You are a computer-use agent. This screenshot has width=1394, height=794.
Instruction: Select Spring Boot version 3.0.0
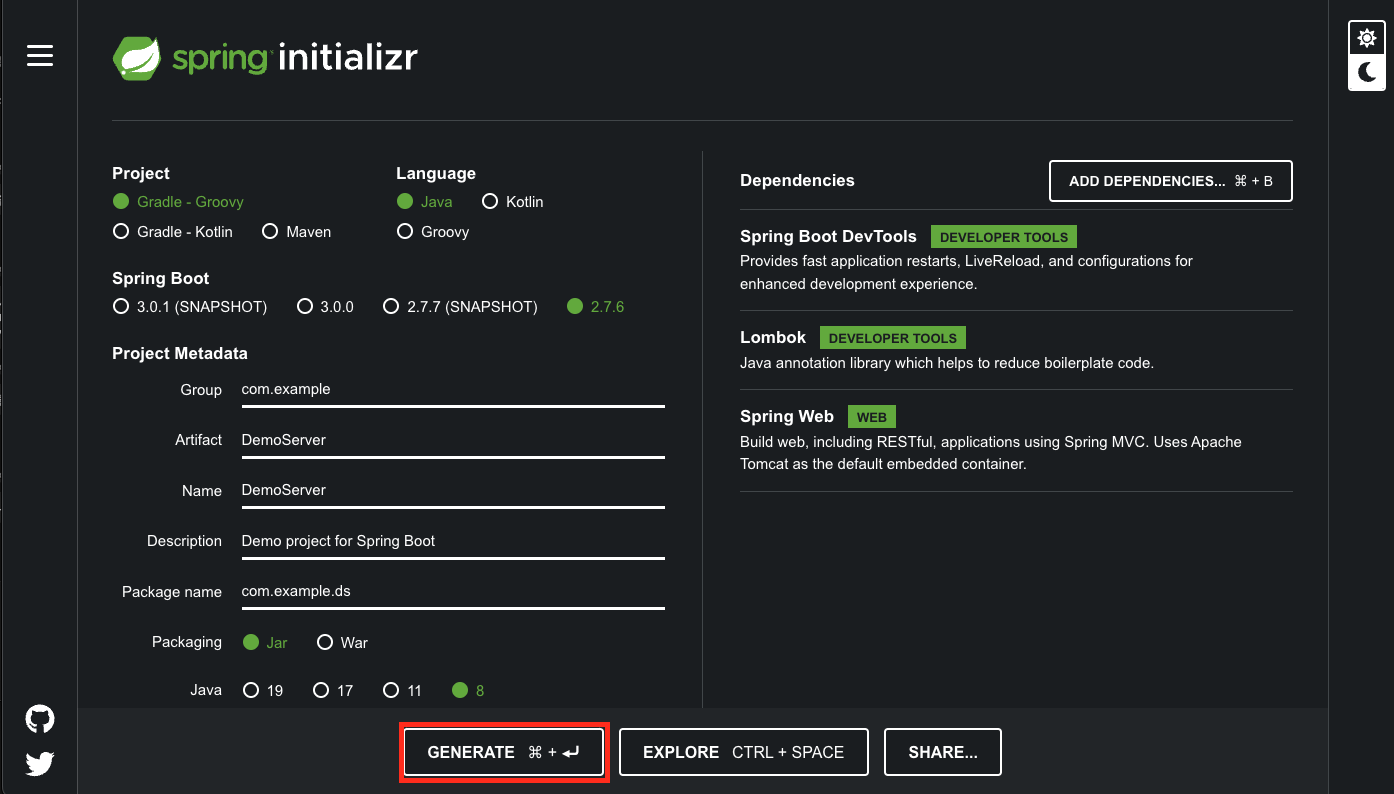coord(326,307)
